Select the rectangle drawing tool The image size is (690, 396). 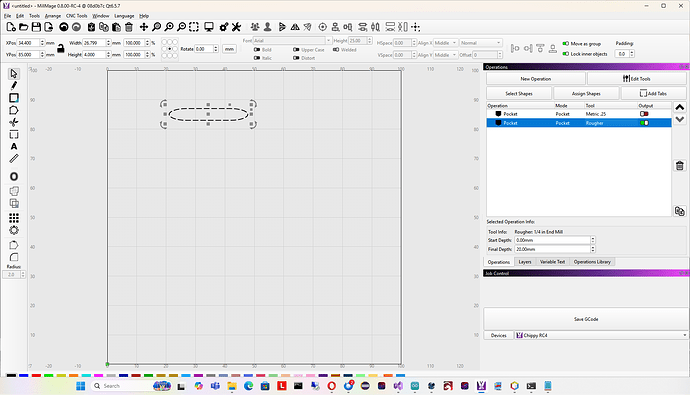click(14, 98)
